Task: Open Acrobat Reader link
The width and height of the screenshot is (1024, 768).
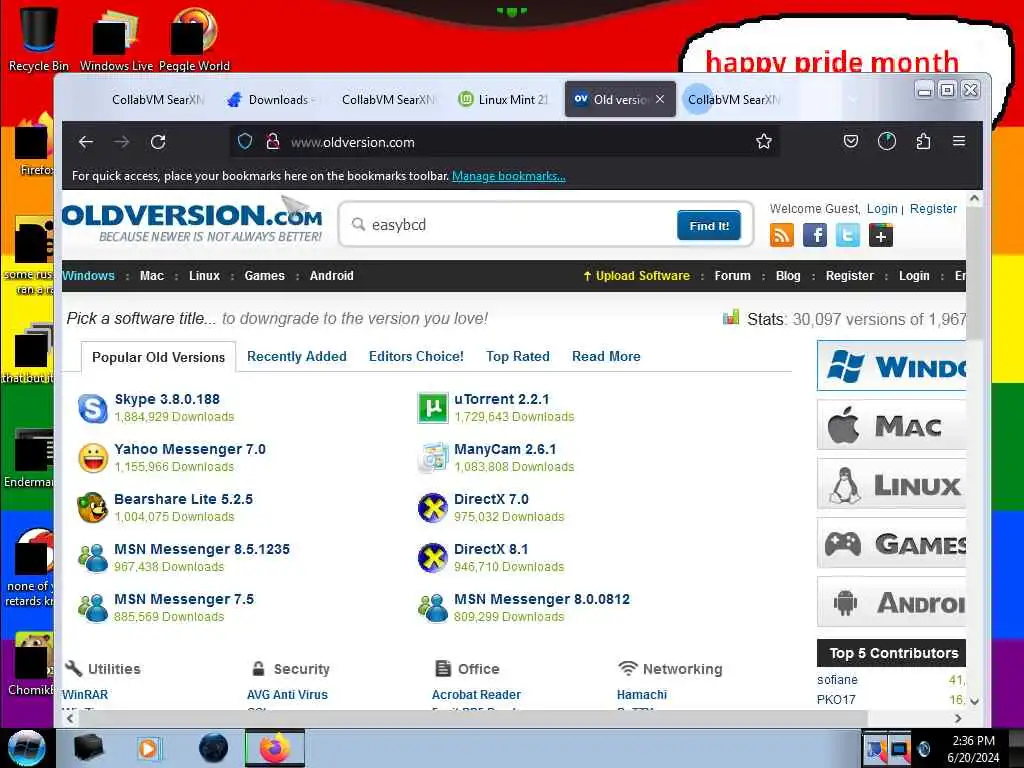Action: coord(476,695)
